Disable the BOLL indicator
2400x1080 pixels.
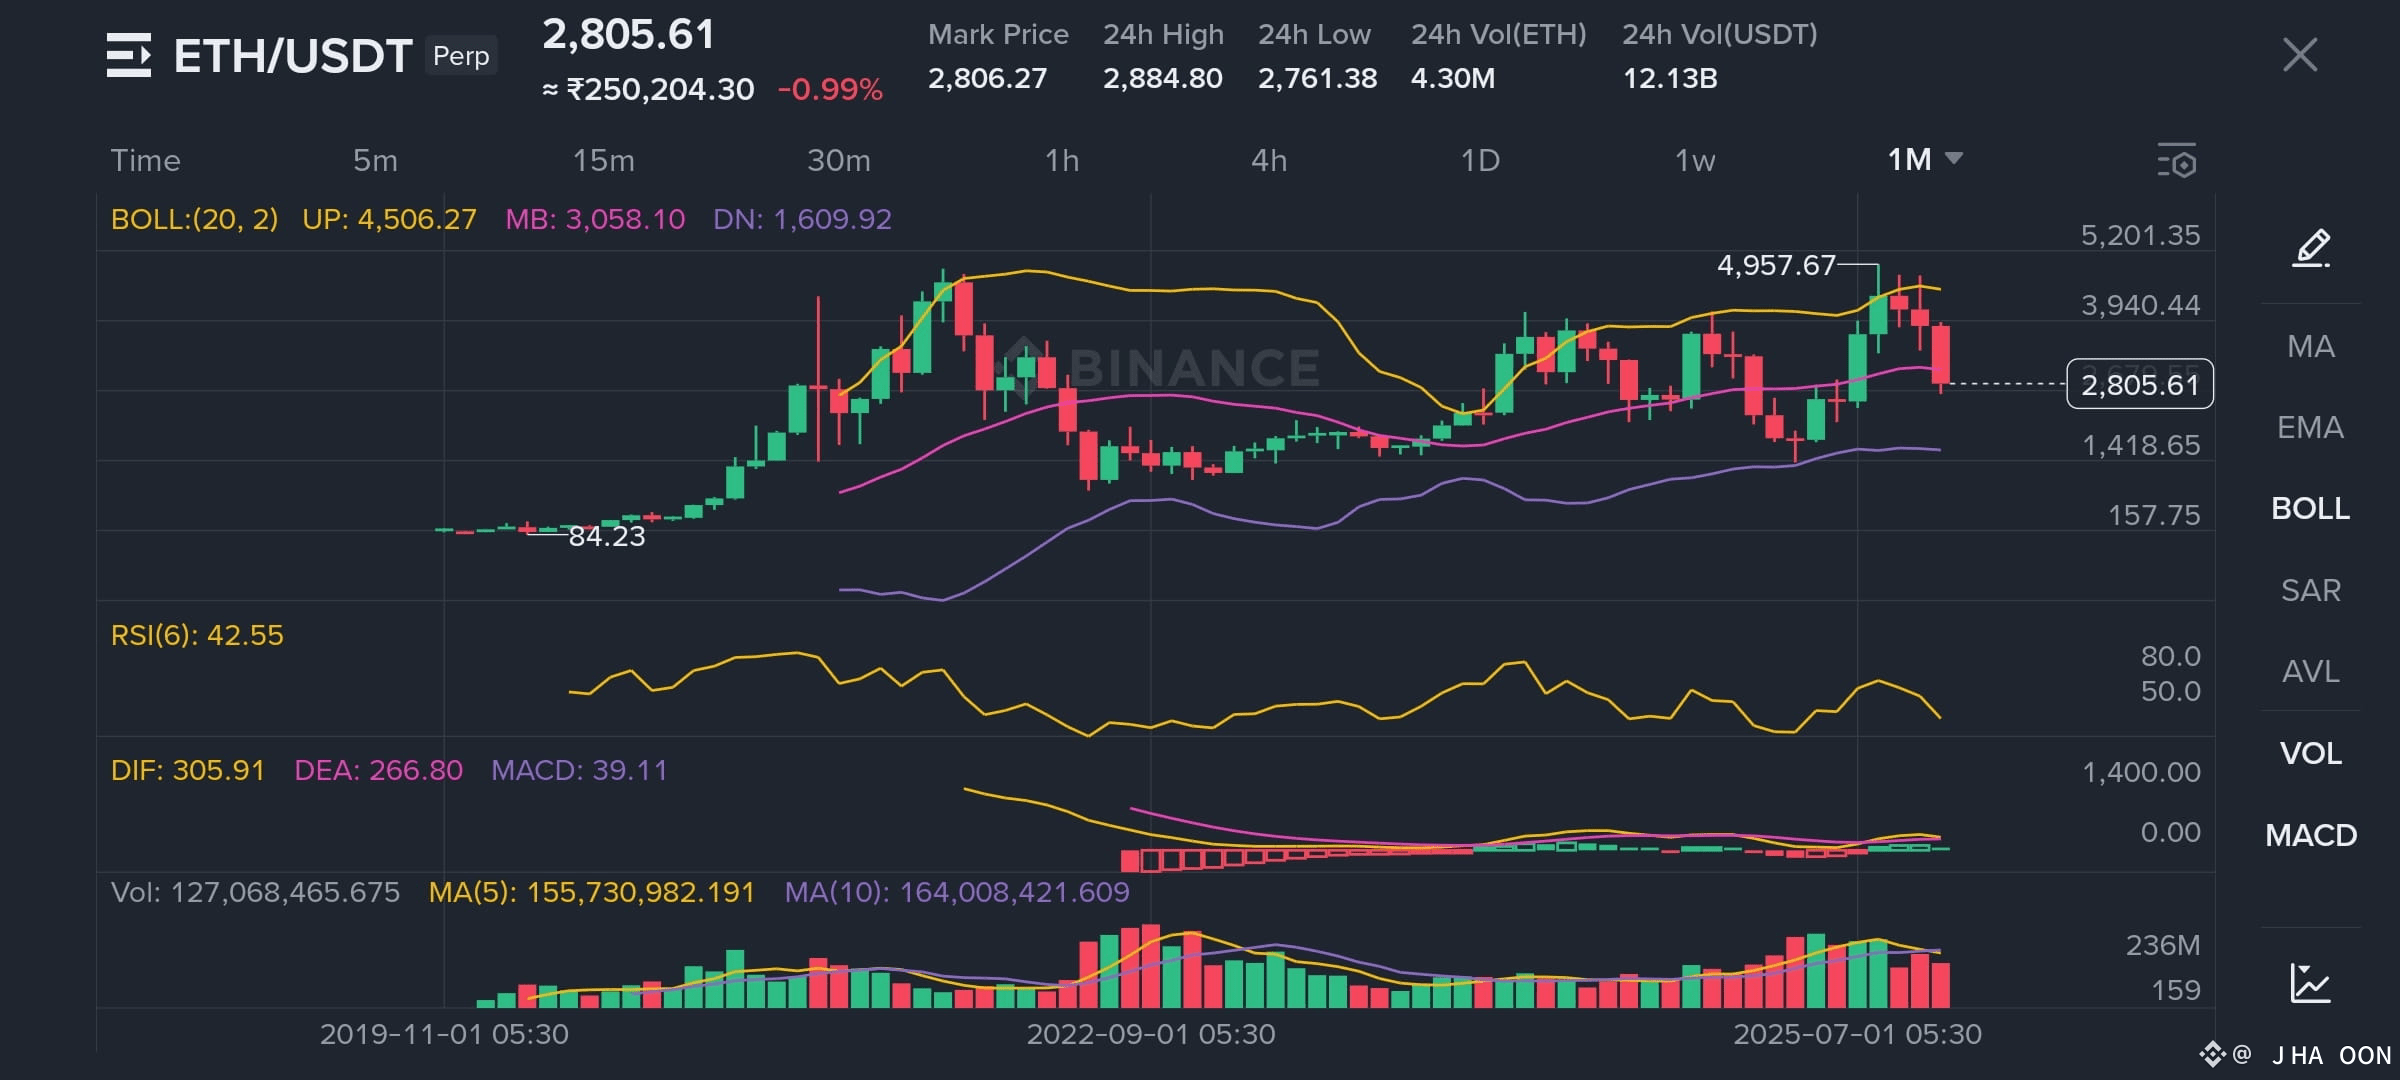click(x=2311, y=508)
